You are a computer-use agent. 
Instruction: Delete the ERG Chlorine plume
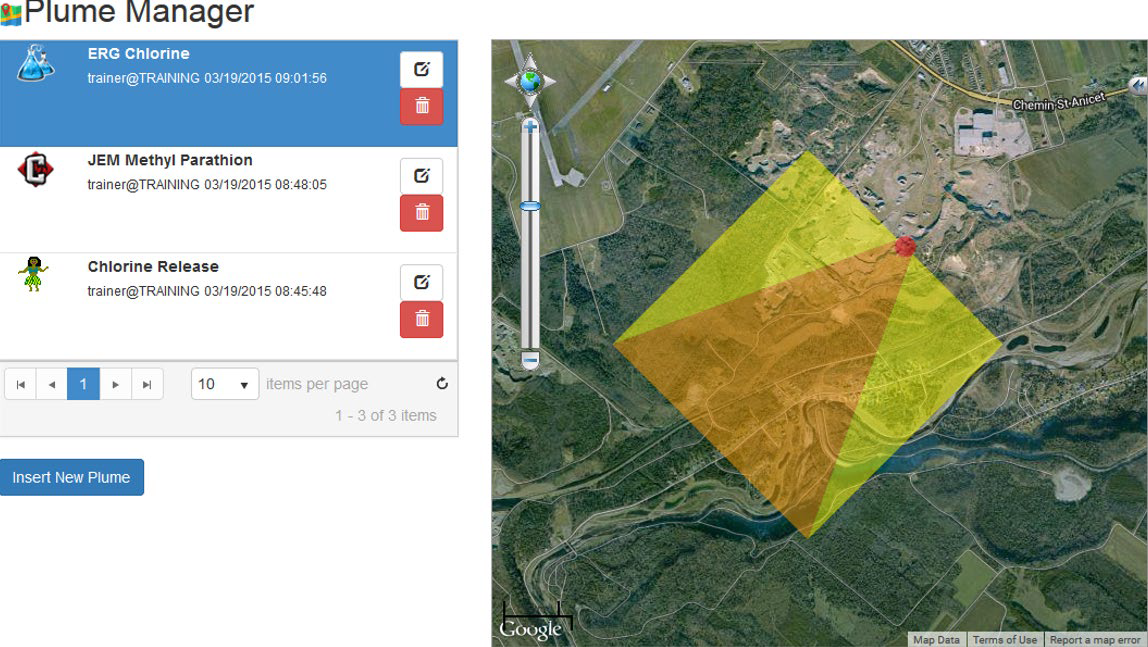[421, 106]
